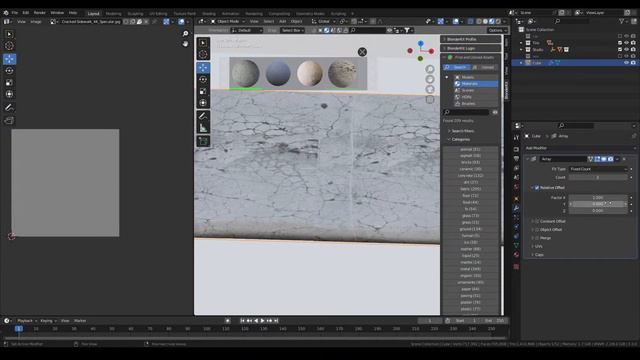
Task: Select the Annotate tool in the 3D viewport toolbar
Action: [203, 116]
